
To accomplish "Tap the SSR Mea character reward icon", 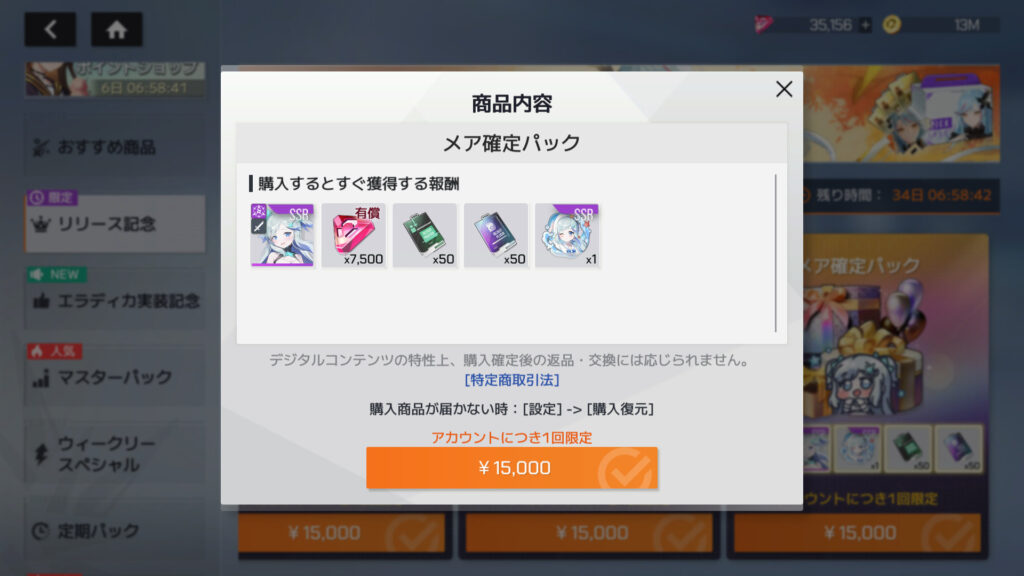I will [x=282, y=234].
